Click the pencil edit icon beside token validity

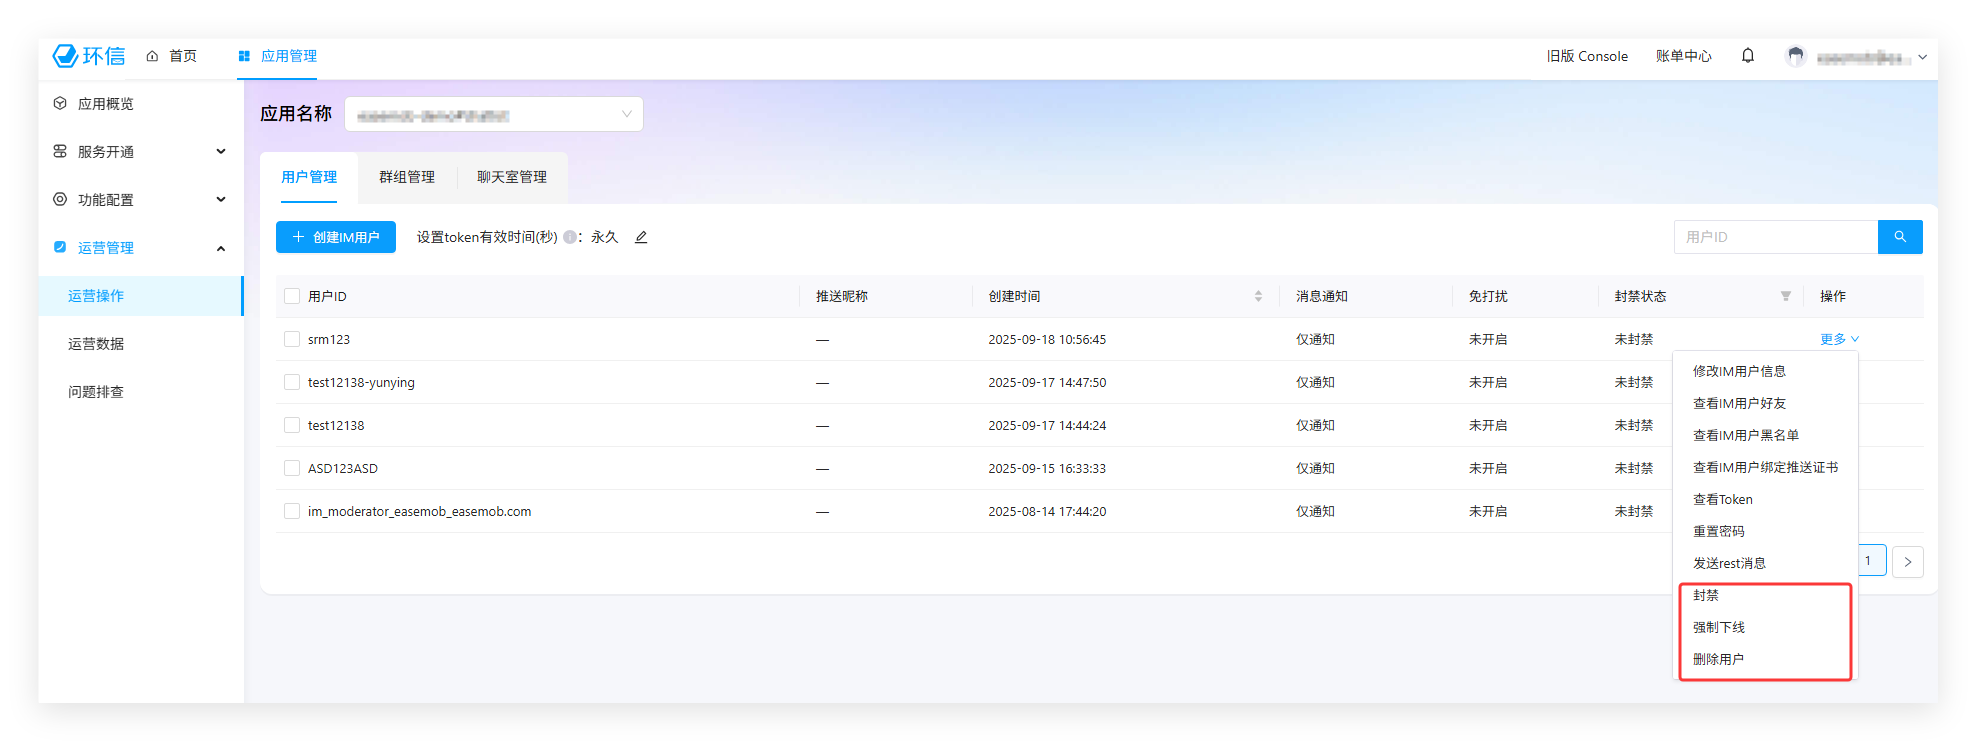pos(641,237)
